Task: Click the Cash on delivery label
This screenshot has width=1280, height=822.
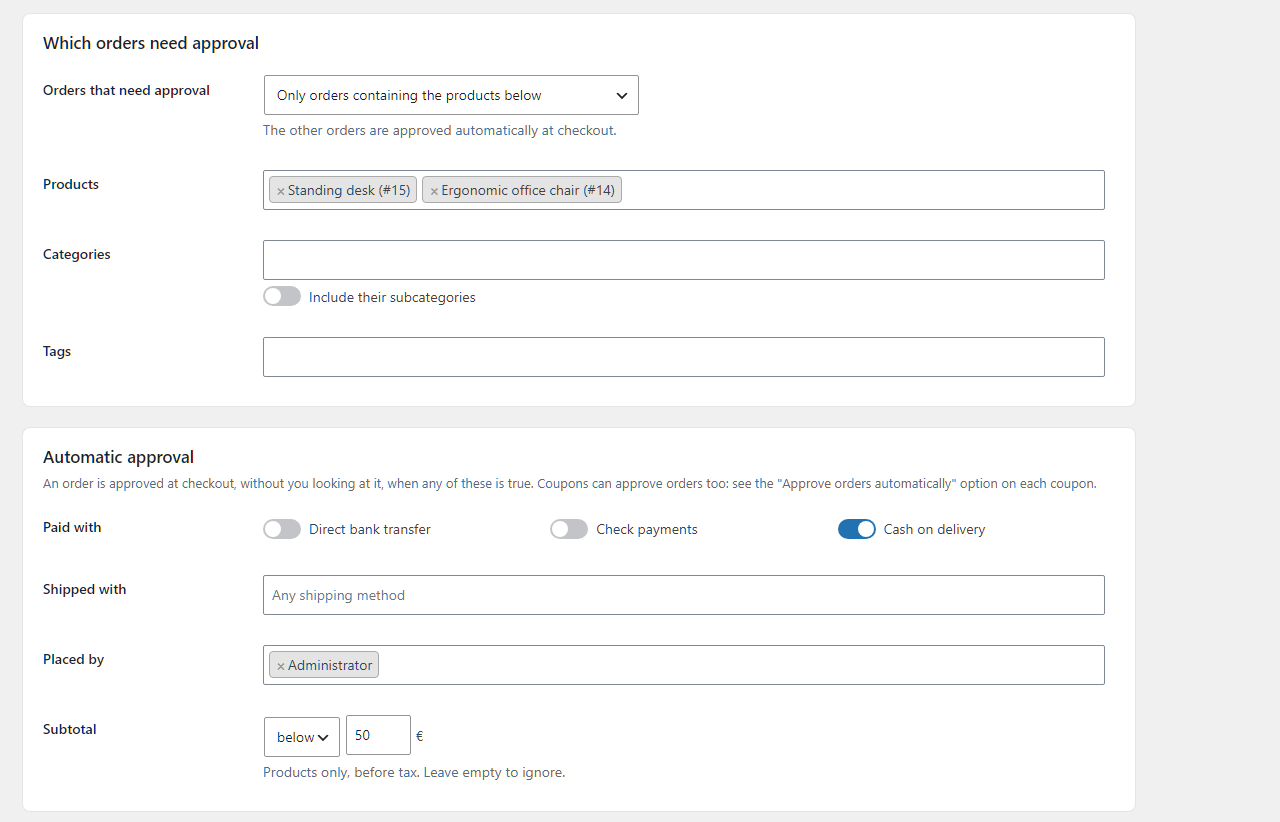Action: (x=934, y=529)
